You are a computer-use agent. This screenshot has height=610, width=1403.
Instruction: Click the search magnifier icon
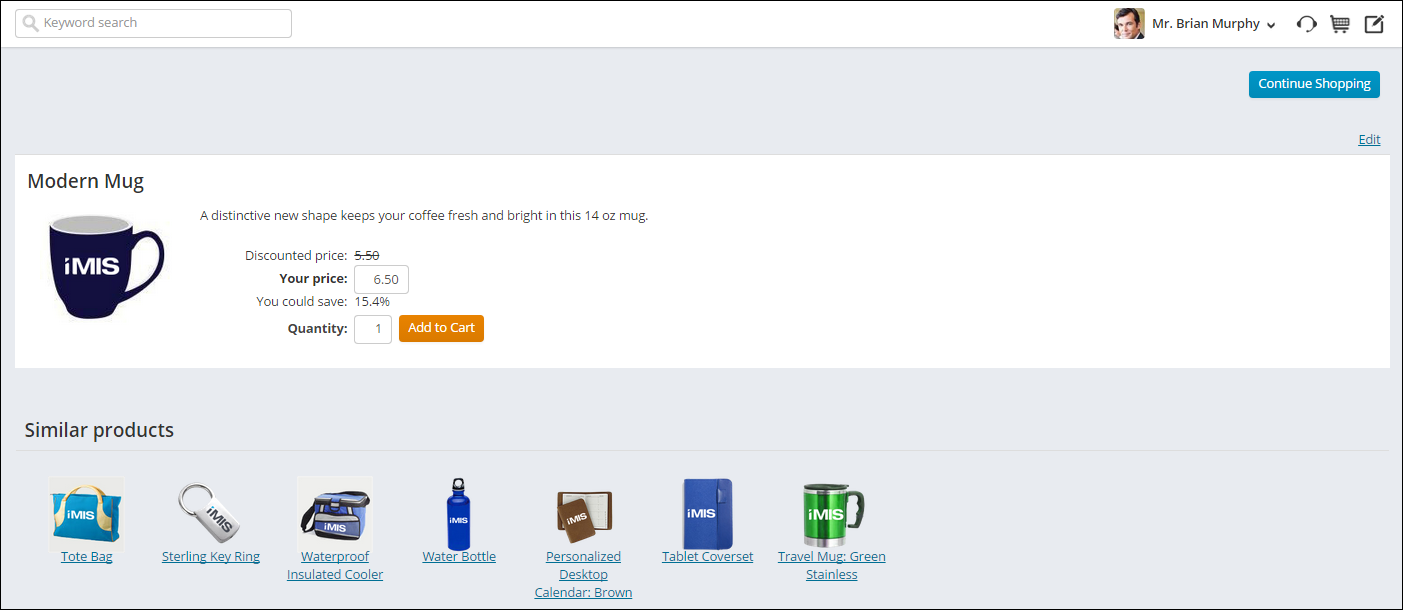pos(31,23)
